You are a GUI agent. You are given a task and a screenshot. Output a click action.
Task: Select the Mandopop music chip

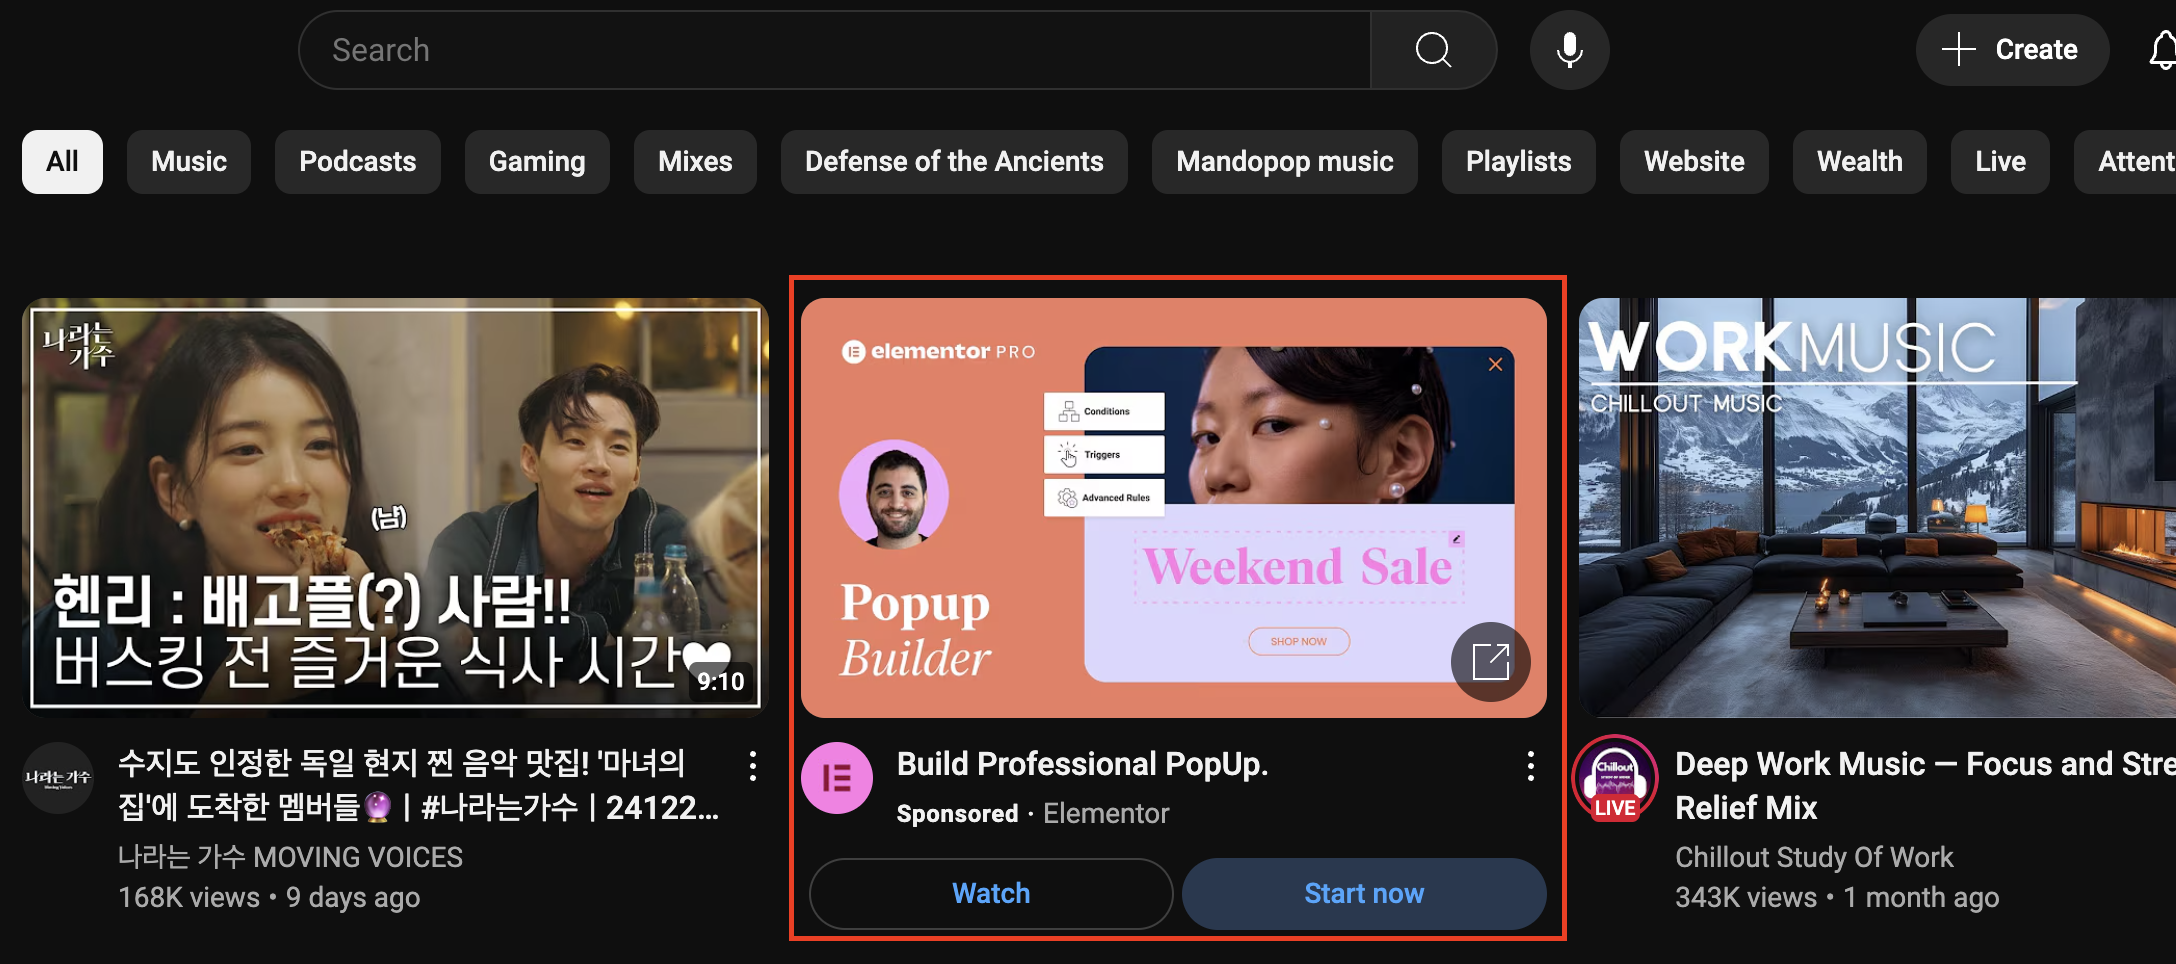1285,162
